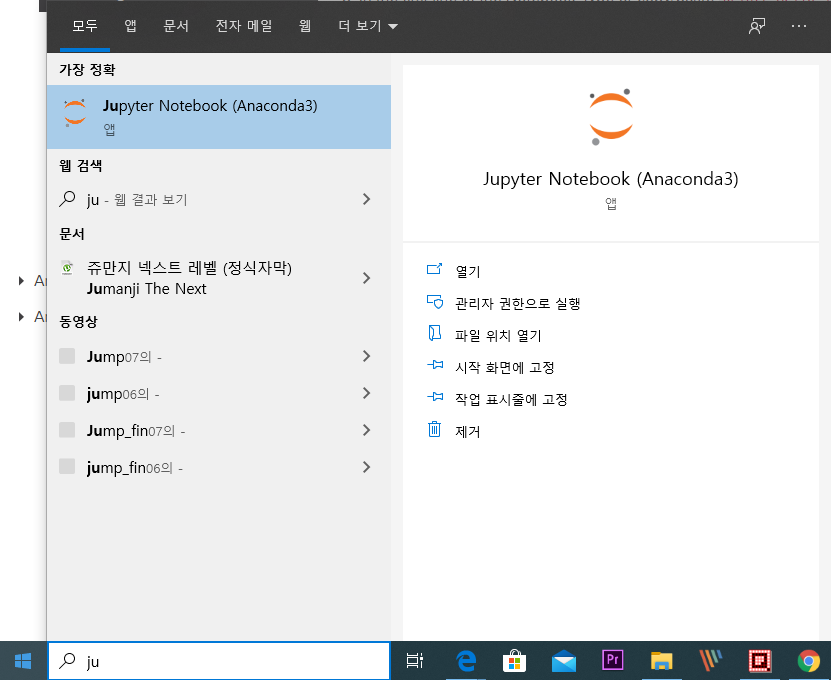This screenshot has height=680, width=831.
Task: Launch Google Chrome from the taskbar
Action: tap(809, 661)
